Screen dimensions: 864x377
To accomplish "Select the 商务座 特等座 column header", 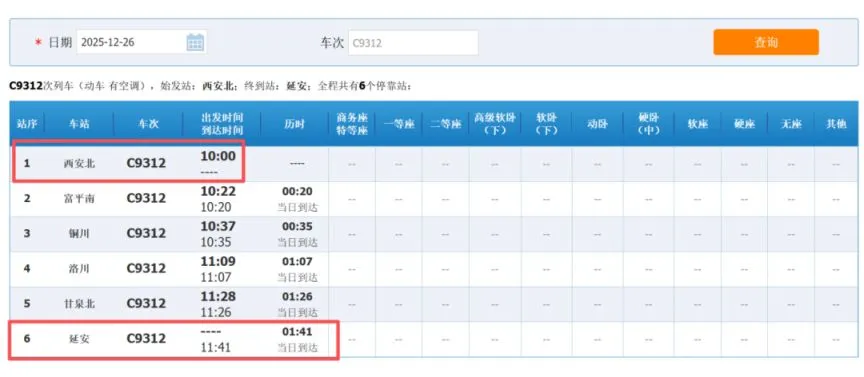I will point(352,124).
